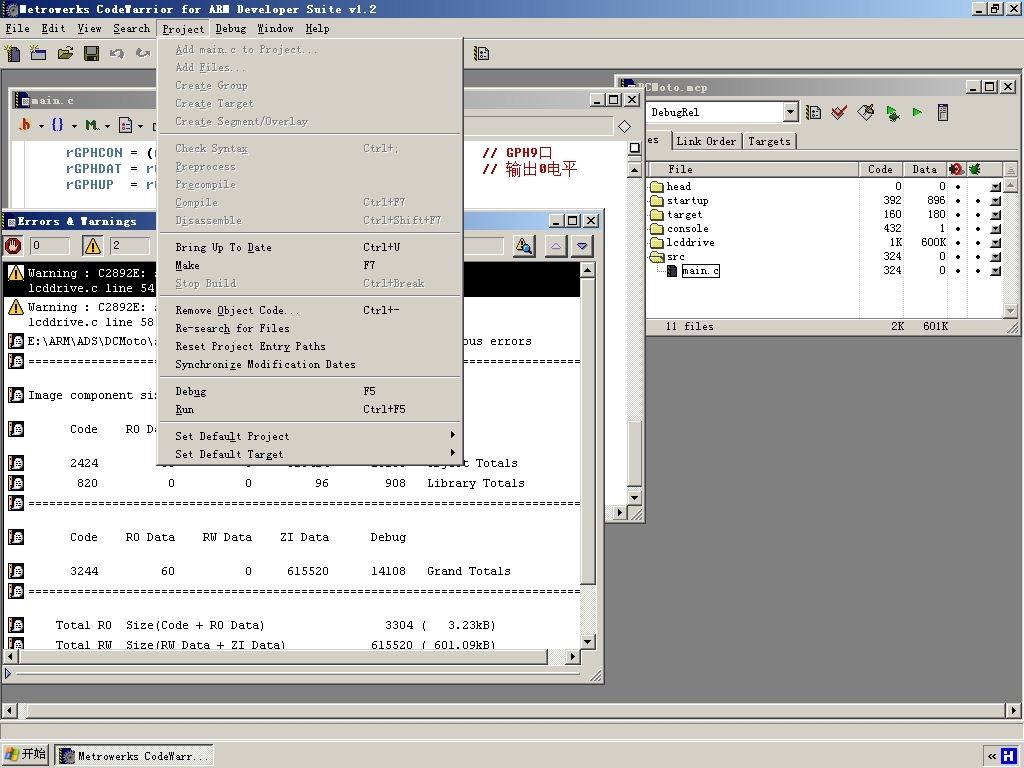Expand Set Default Target submenu
This screenshot has height=768, width=1024.
(x=310, y=454)
